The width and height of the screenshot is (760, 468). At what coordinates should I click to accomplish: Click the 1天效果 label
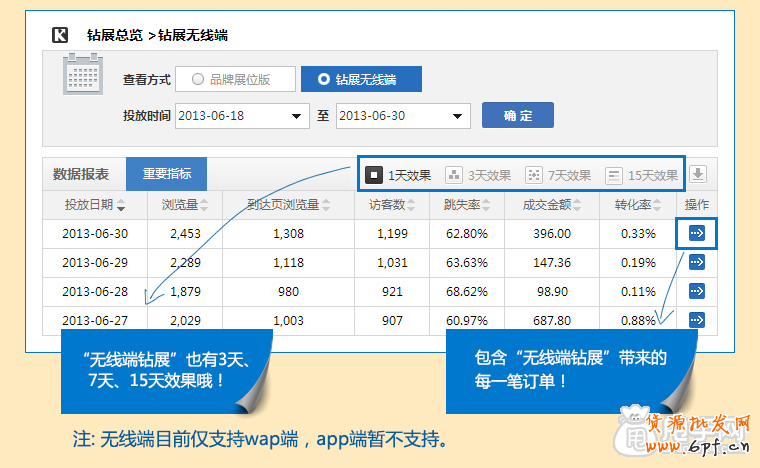[x=410, y=175]
